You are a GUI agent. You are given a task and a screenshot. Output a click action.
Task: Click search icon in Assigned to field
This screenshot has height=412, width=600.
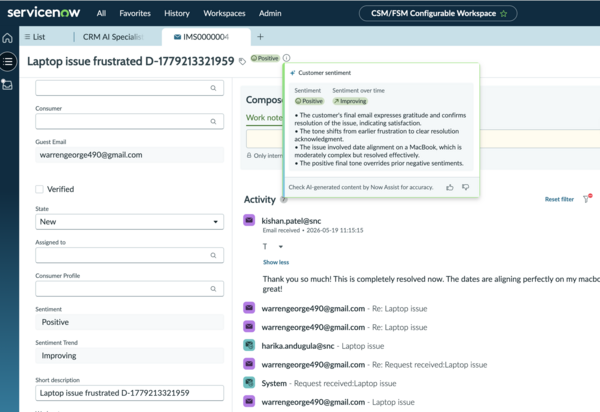point(213,255)
